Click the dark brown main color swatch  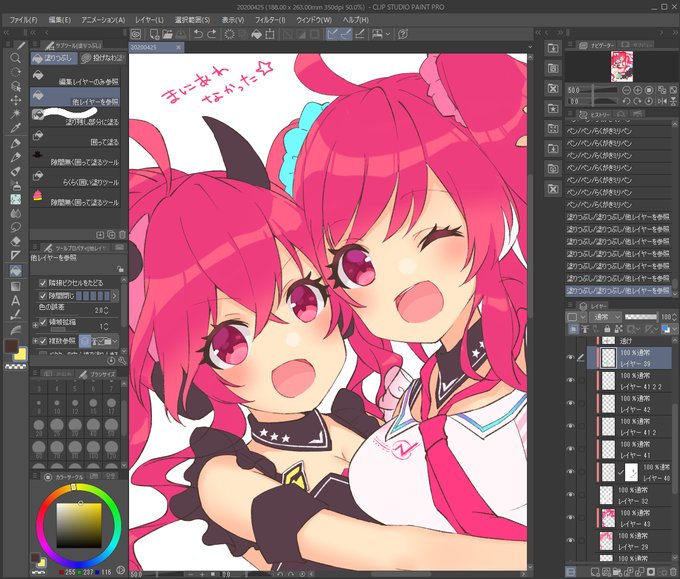[x=10, y=346]
